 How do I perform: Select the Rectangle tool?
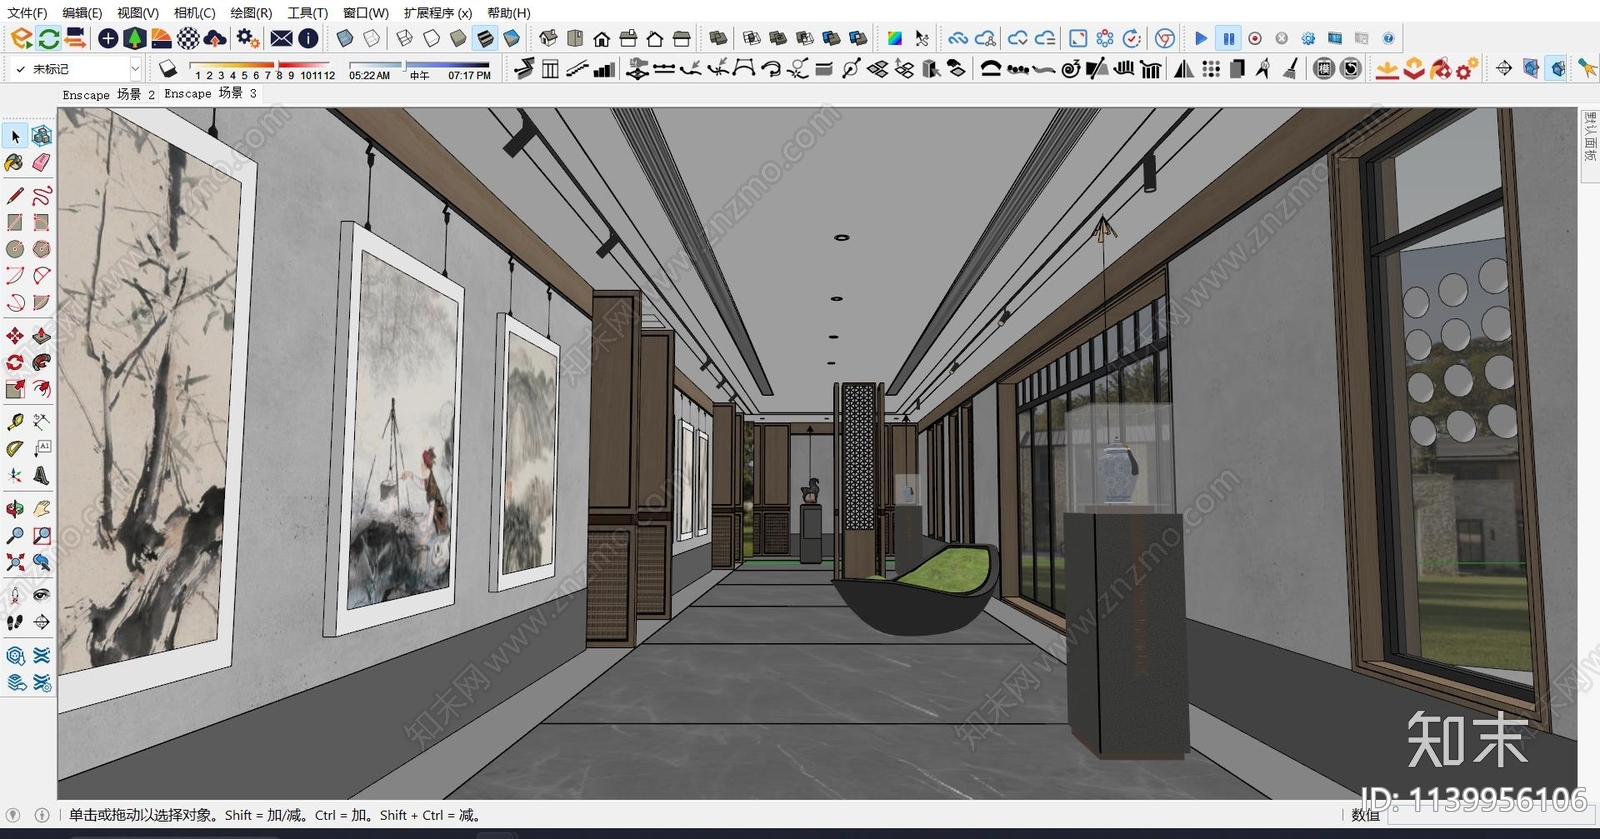tap(15, 222)
